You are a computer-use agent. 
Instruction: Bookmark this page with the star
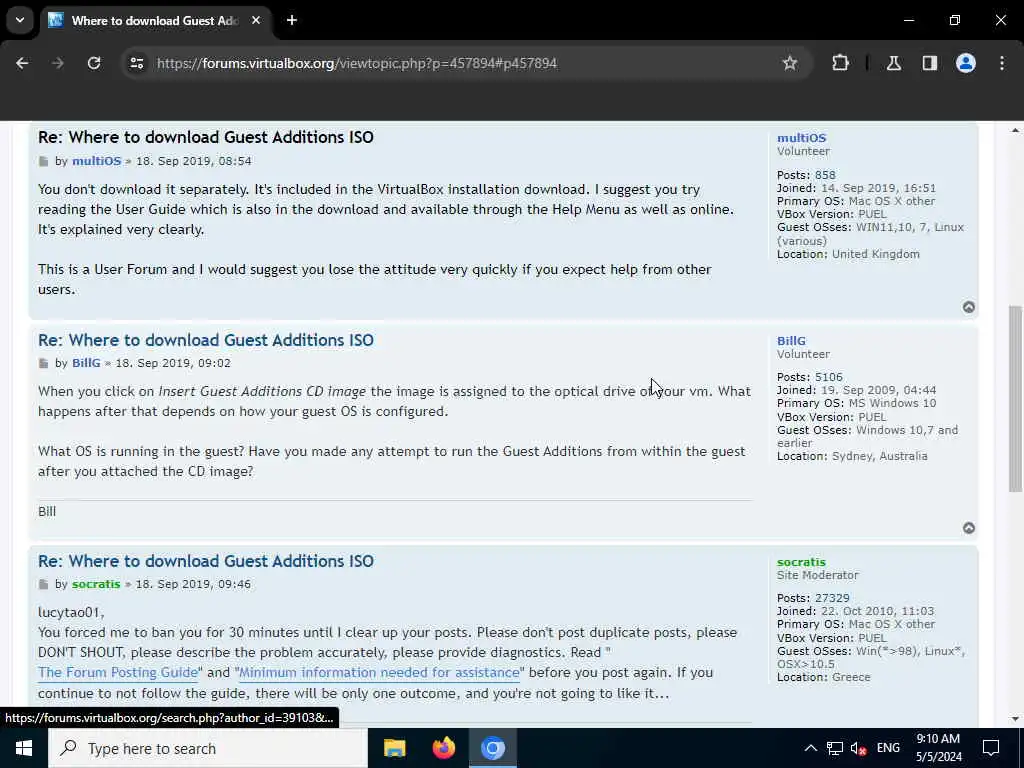(x=790, y=63)
